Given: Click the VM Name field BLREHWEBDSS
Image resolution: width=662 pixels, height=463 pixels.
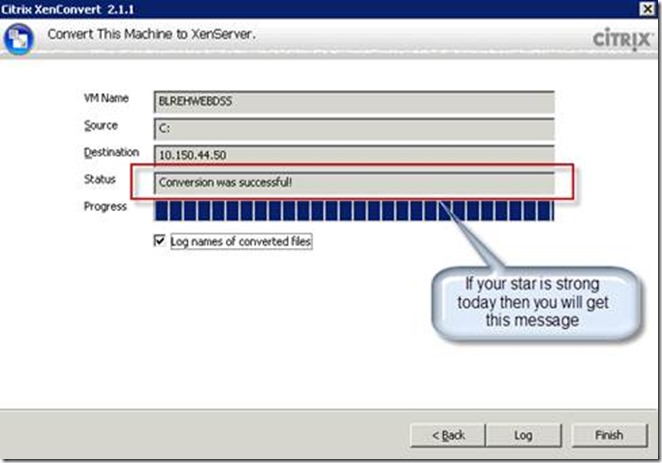Looking at the screenshot, I should 354,102.
